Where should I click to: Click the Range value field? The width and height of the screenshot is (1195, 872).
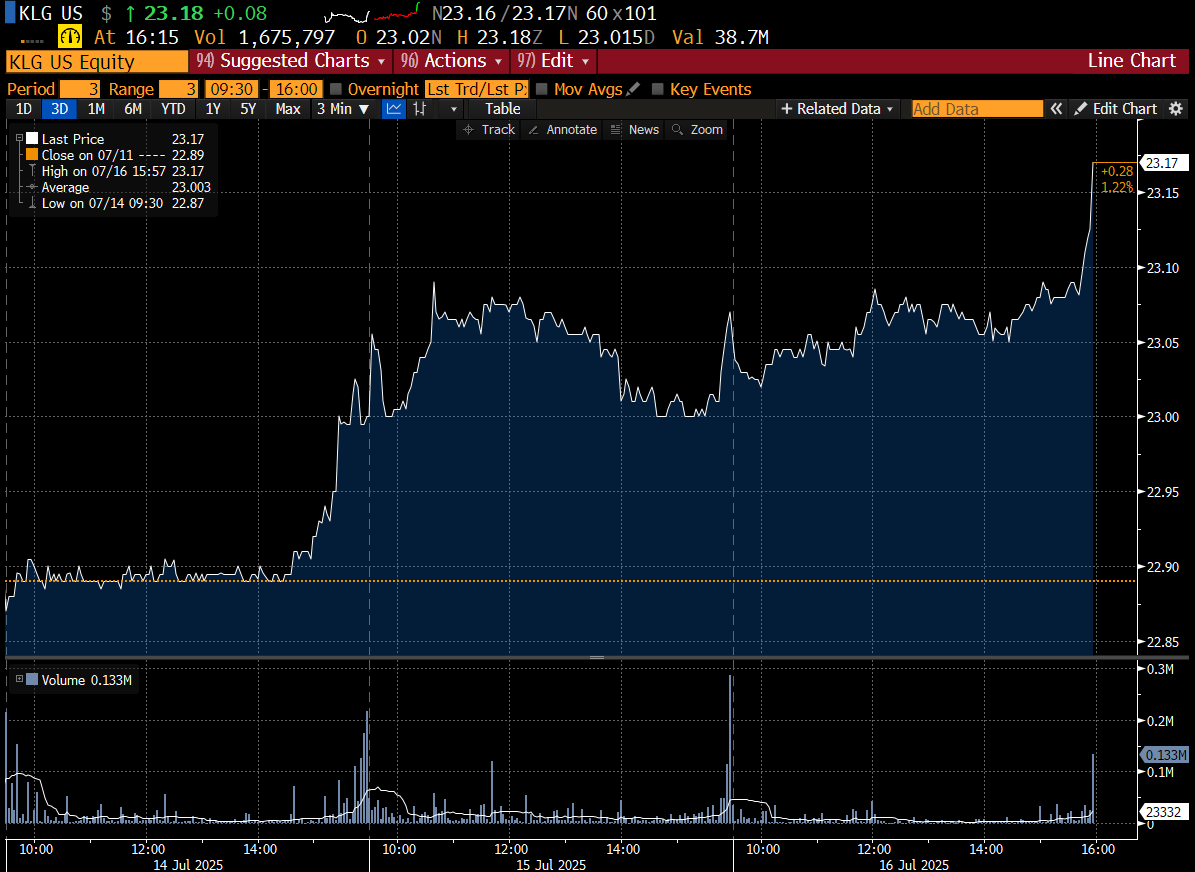click(x=178, y=89)
